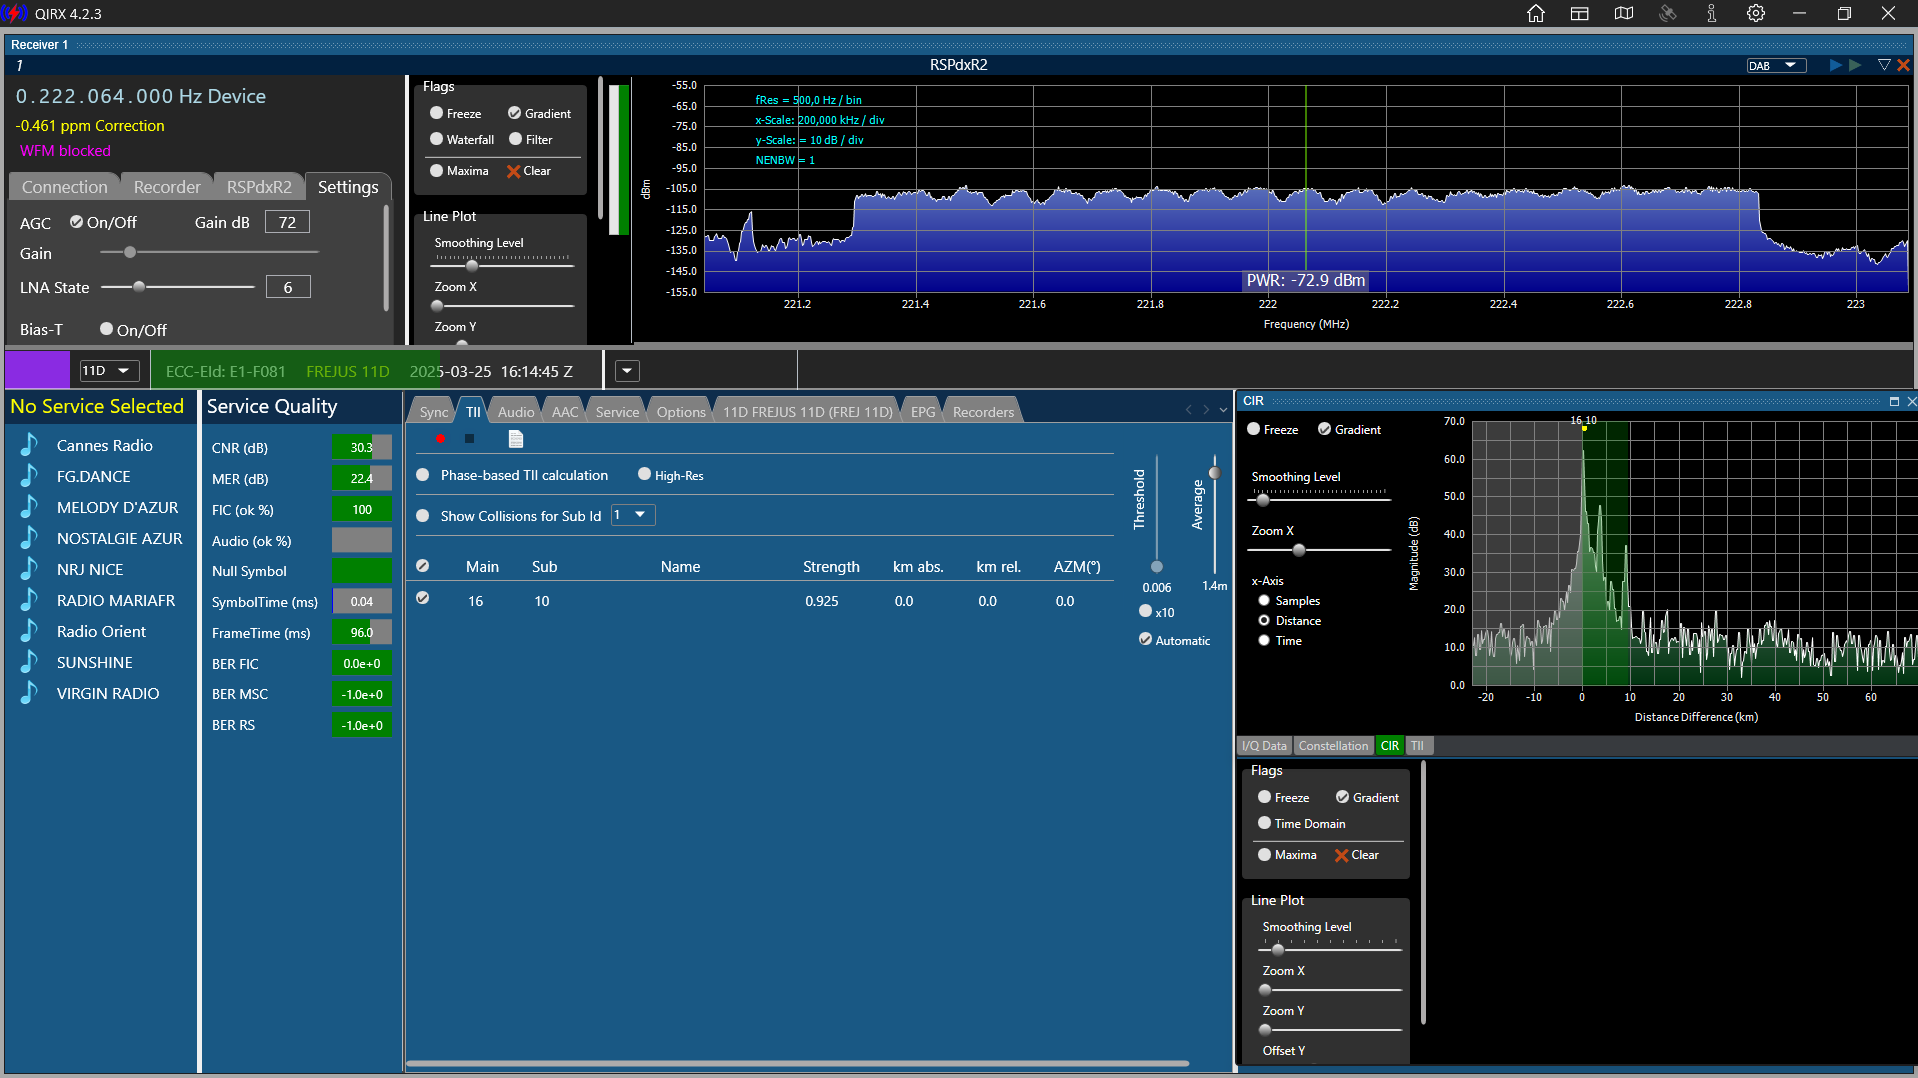Select the RADIO MARIAFR service
Image resolution: width=1918 pixels, height=1078 pixels.
point(116,600)
